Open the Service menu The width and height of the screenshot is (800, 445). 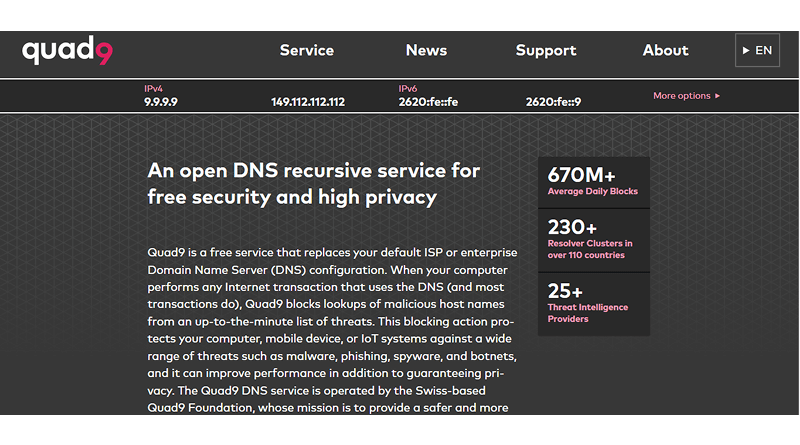[x=306, y=50]
